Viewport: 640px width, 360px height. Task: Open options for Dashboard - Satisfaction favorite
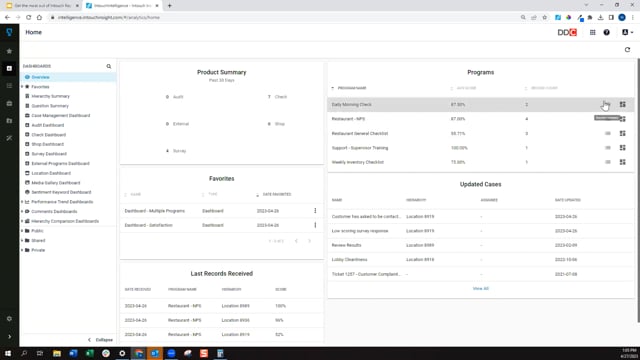tap(315, 225)
